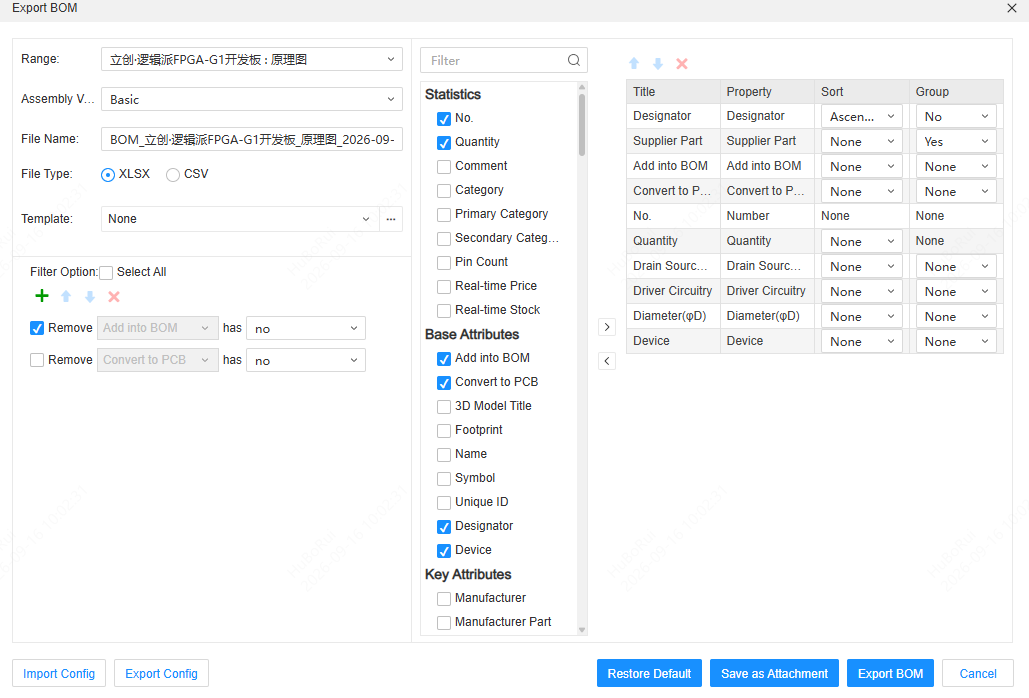This screenshot has width=1029, height=698.
Task: Select XLSX file type
Action: [x=108, y=174]
